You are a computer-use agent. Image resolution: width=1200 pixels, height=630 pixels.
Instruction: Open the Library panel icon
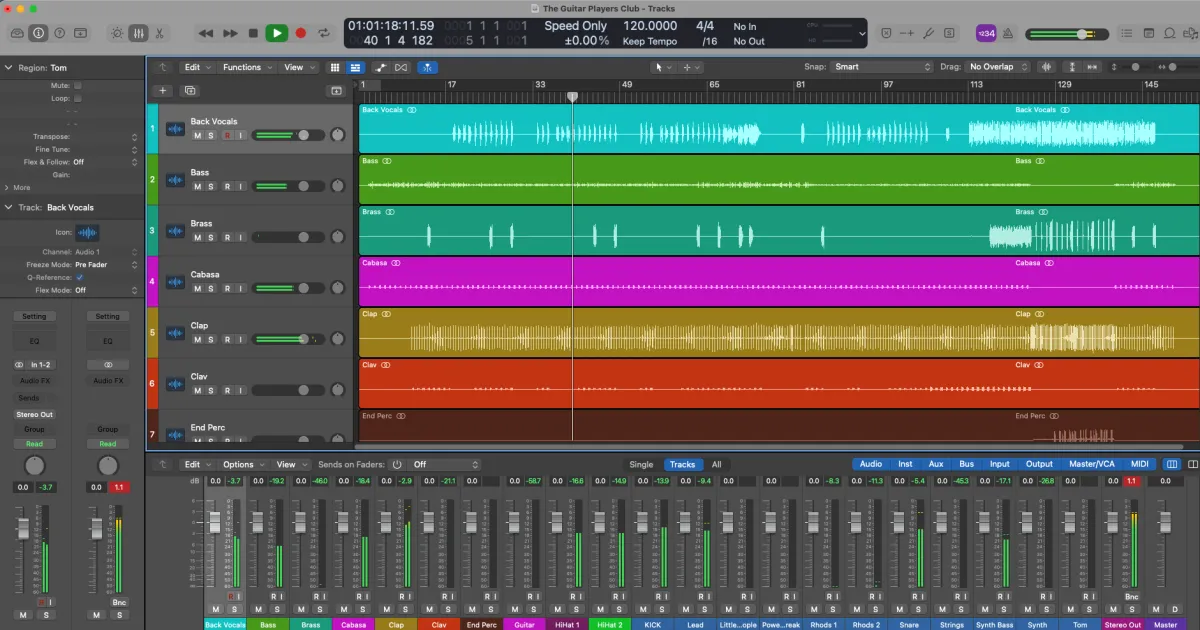[x=17, y=33]
